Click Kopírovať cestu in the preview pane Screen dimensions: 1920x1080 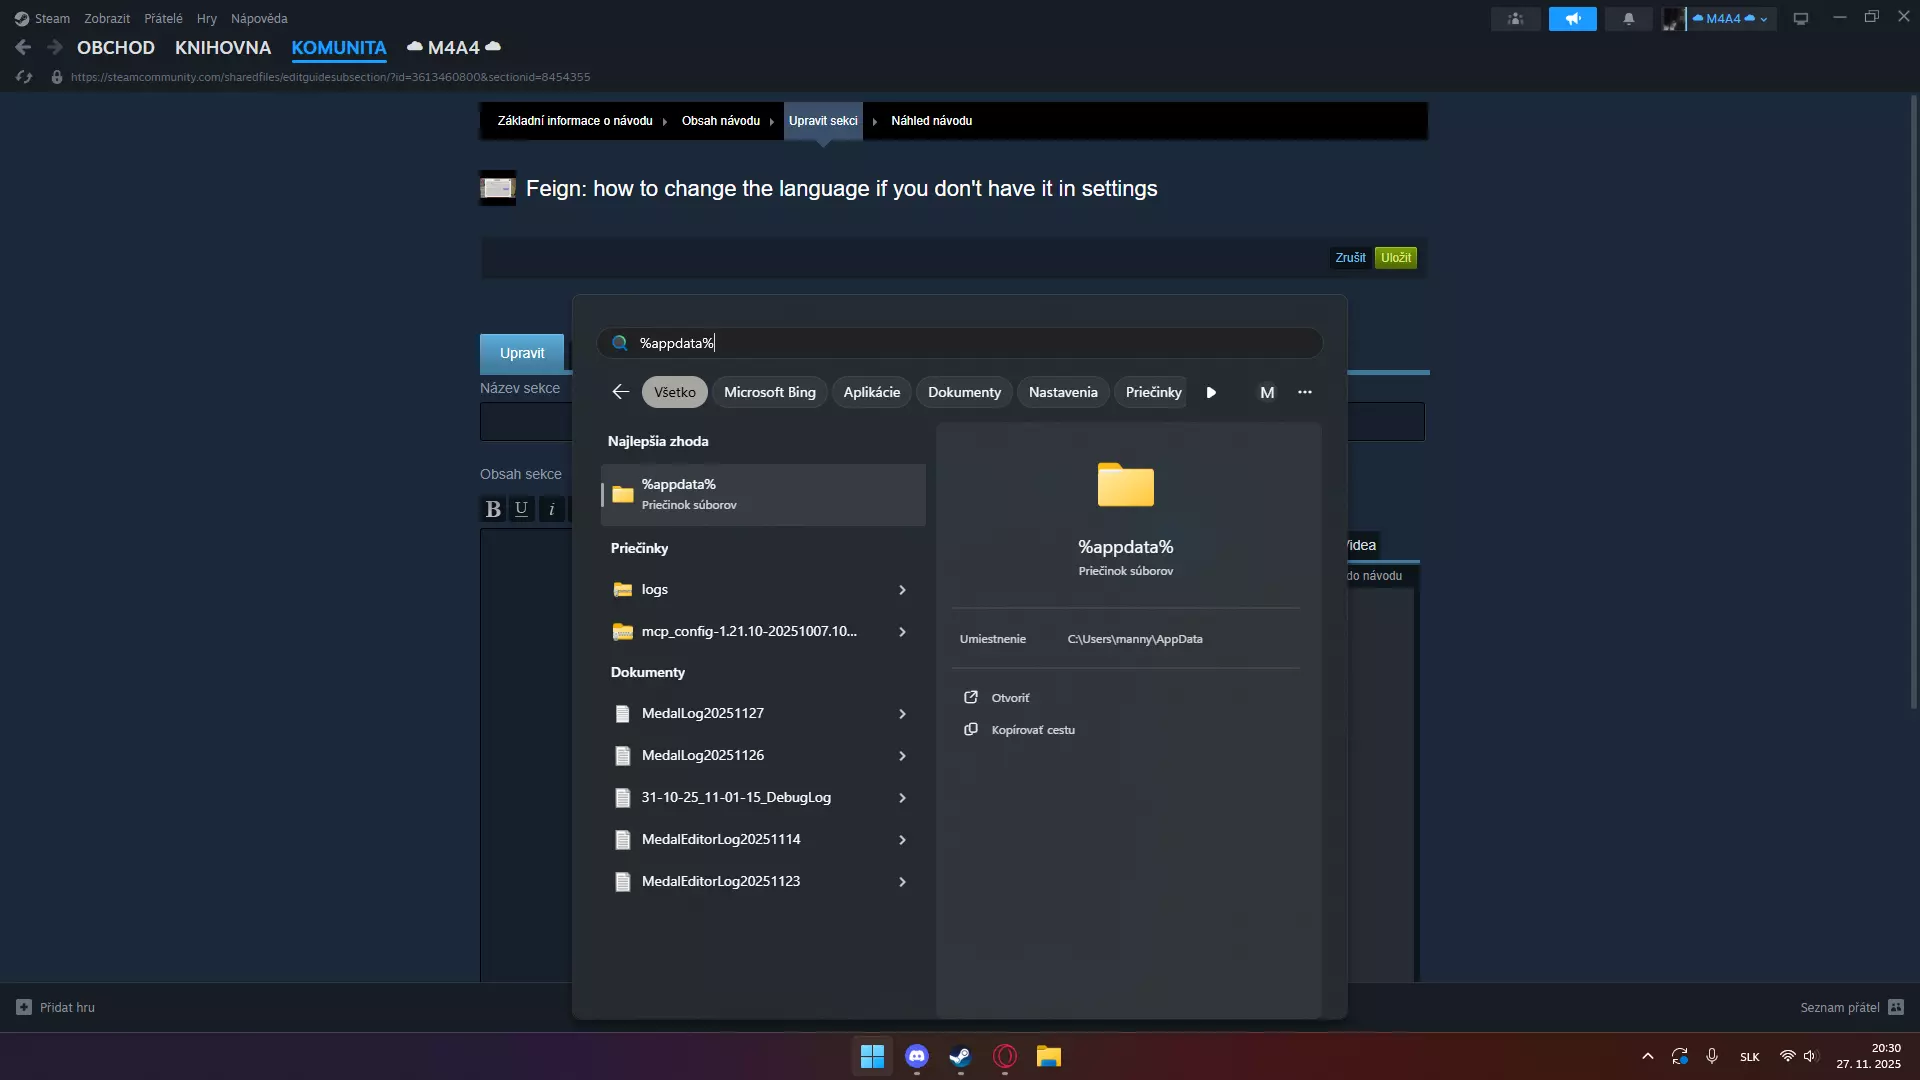(1032, 730)
